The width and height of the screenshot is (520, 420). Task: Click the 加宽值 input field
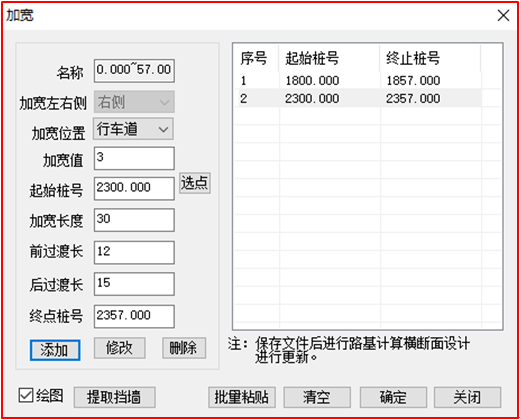pos(134,158)
